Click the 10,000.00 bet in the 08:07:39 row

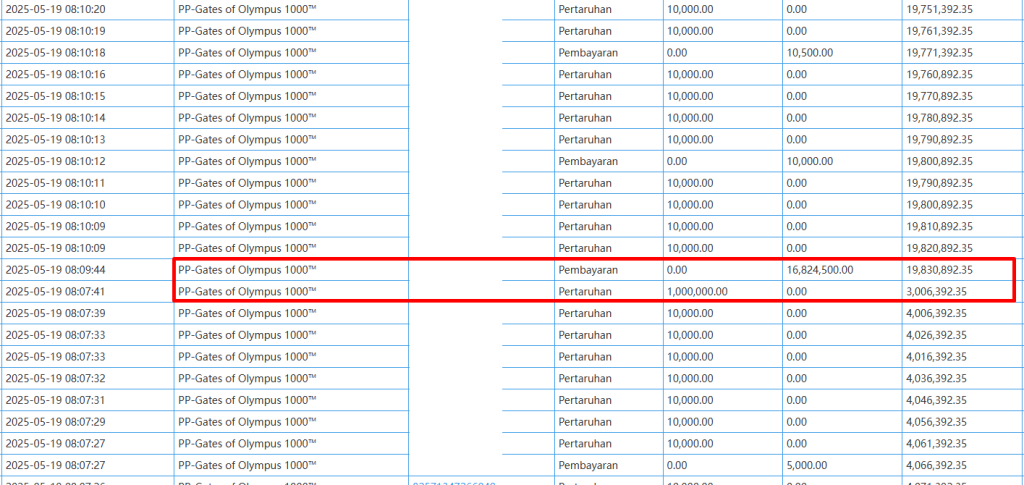[x=690, y=313]
